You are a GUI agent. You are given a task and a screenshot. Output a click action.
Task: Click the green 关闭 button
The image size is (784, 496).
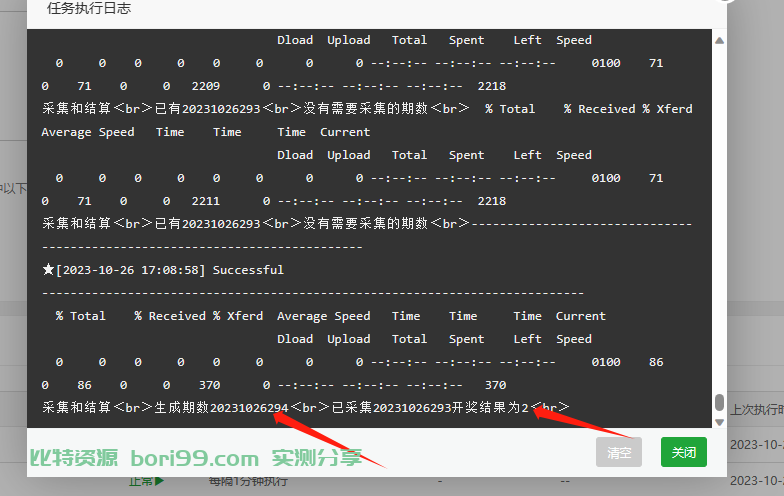coord(684,452)
